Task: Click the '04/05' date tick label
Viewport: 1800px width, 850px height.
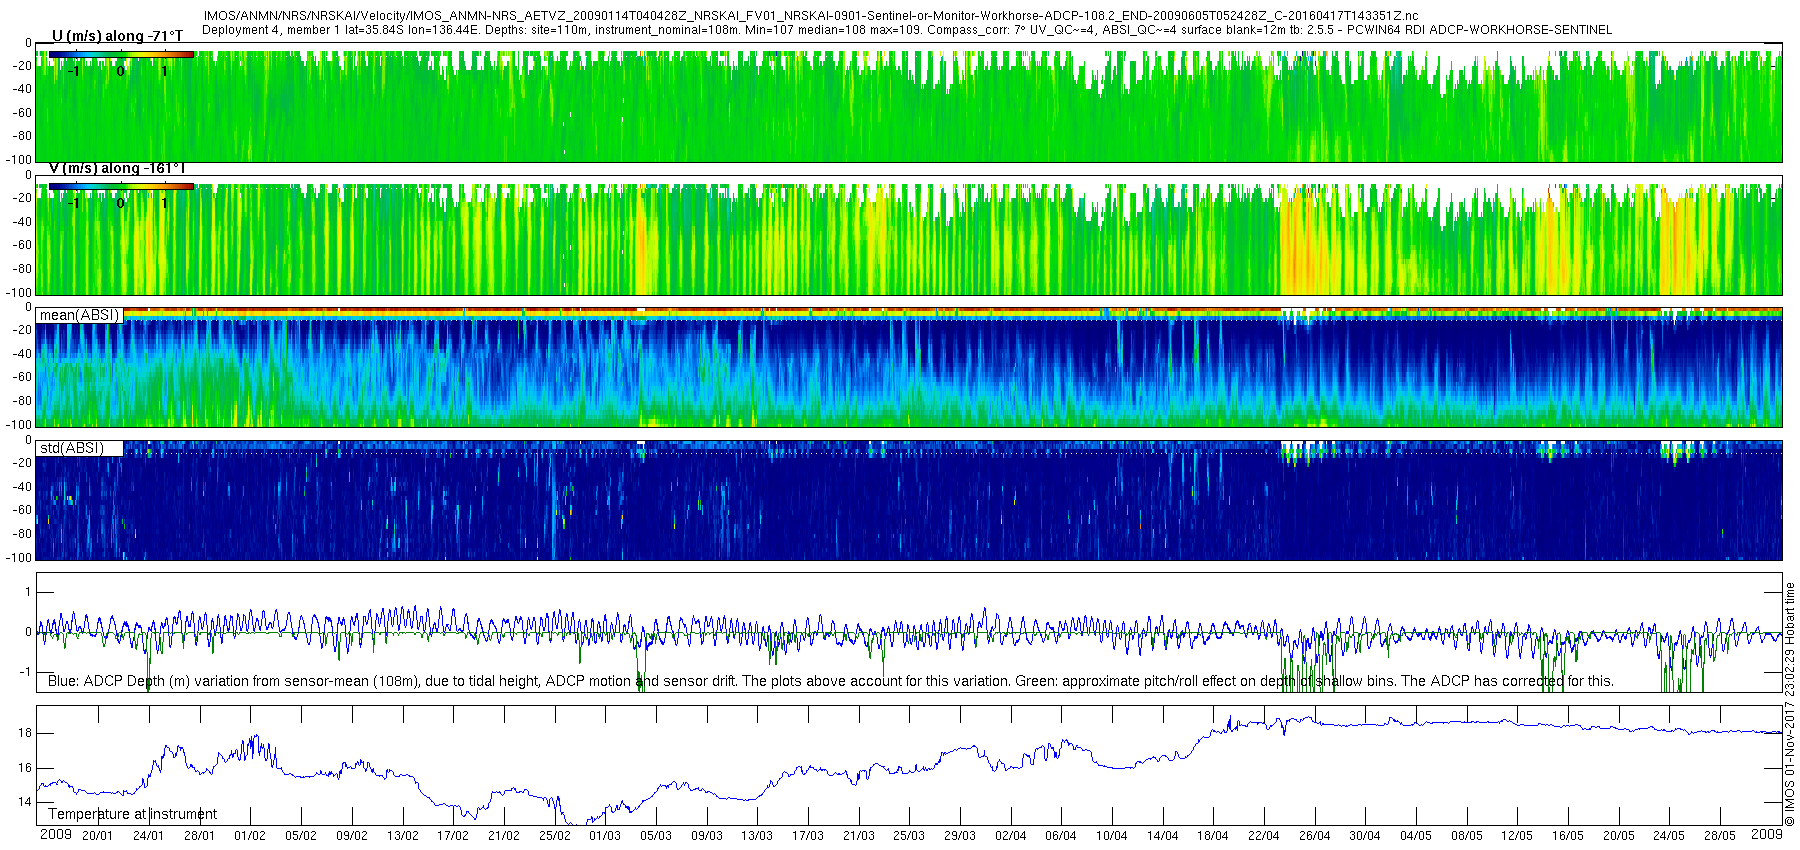Action: click(x=1416, y=836)
